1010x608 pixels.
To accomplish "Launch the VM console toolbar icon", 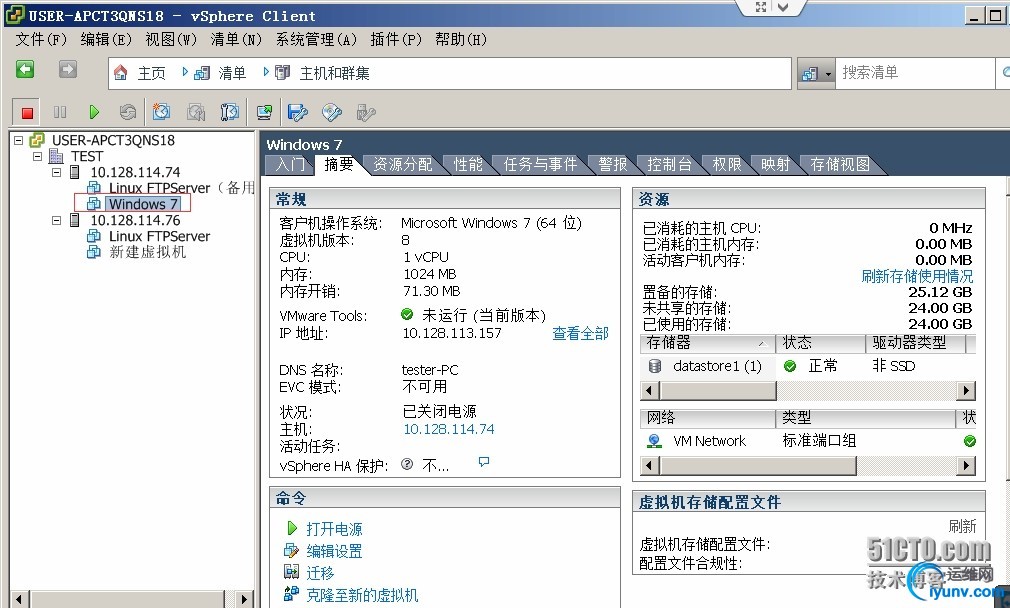I will point(264,113).
